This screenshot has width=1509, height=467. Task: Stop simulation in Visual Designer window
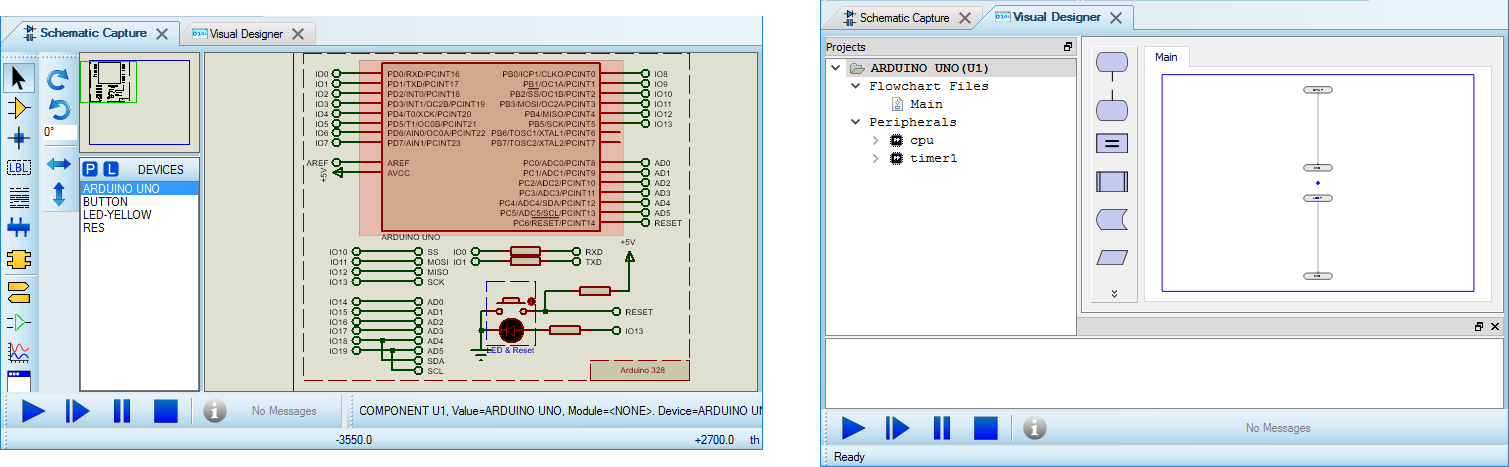coord(986,428)
